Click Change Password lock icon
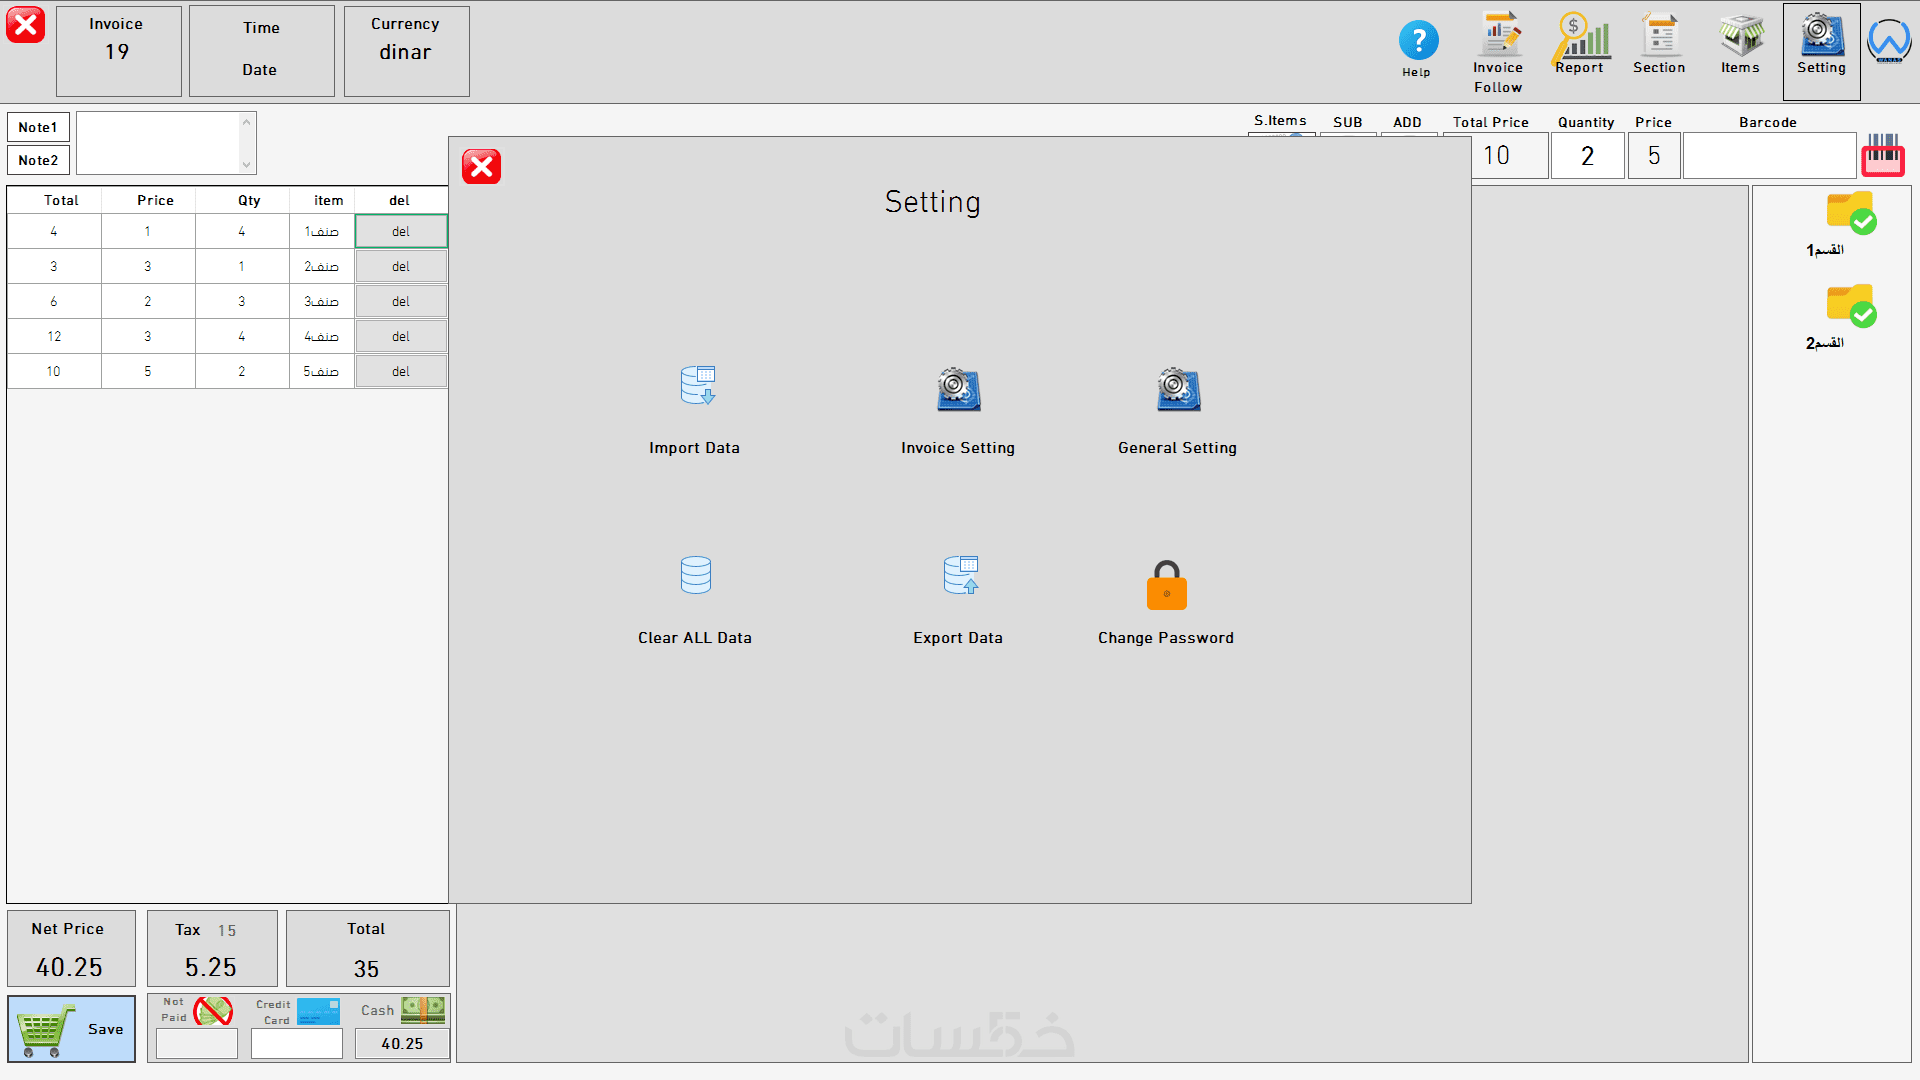Viewport: 1920px width, 1080px height. coord(1166,586)
